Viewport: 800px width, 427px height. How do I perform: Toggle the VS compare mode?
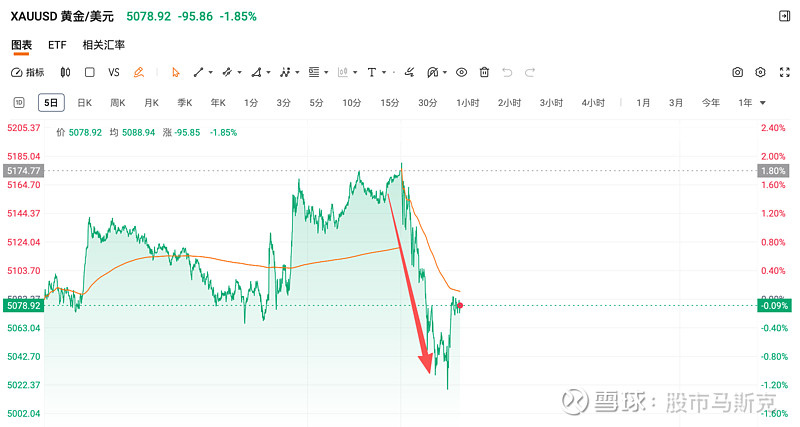[x=114, y=72]
